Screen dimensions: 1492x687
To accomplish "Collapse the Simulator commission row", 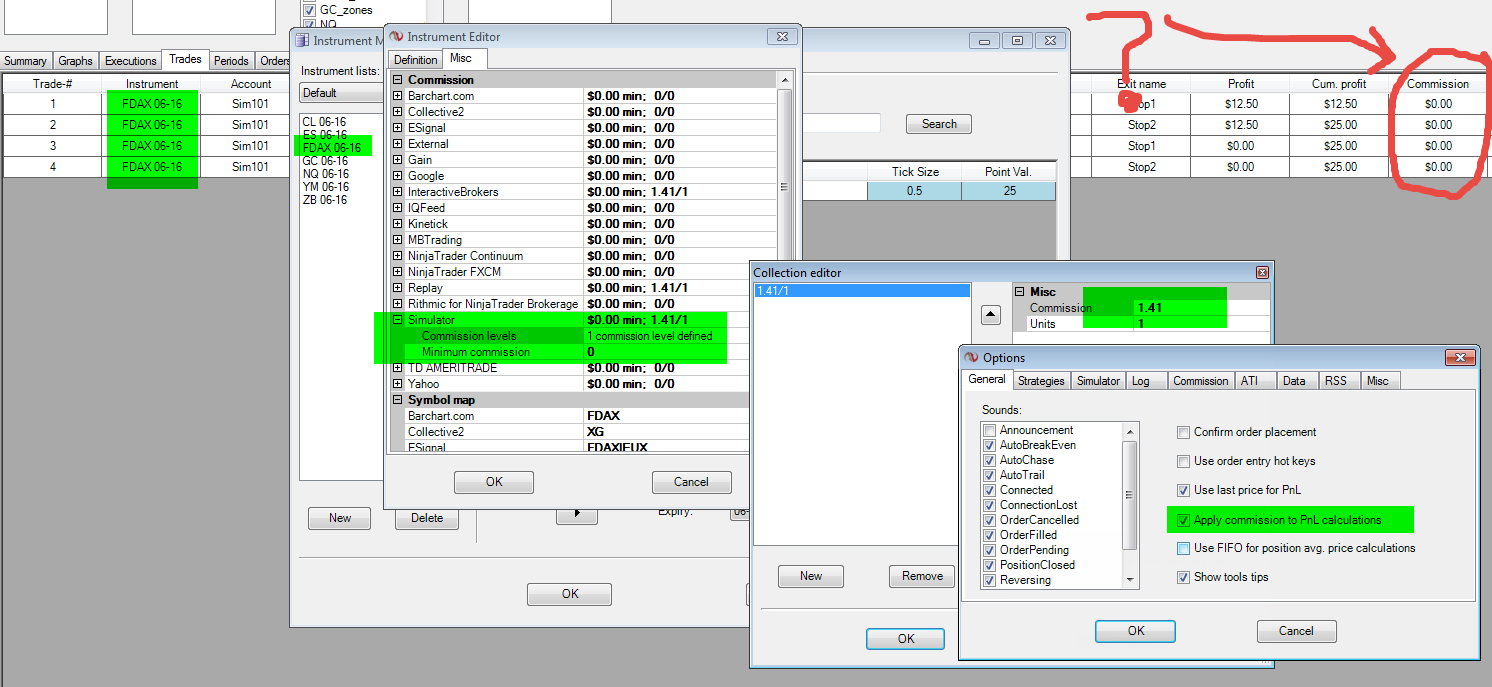I will click(397, 320).
